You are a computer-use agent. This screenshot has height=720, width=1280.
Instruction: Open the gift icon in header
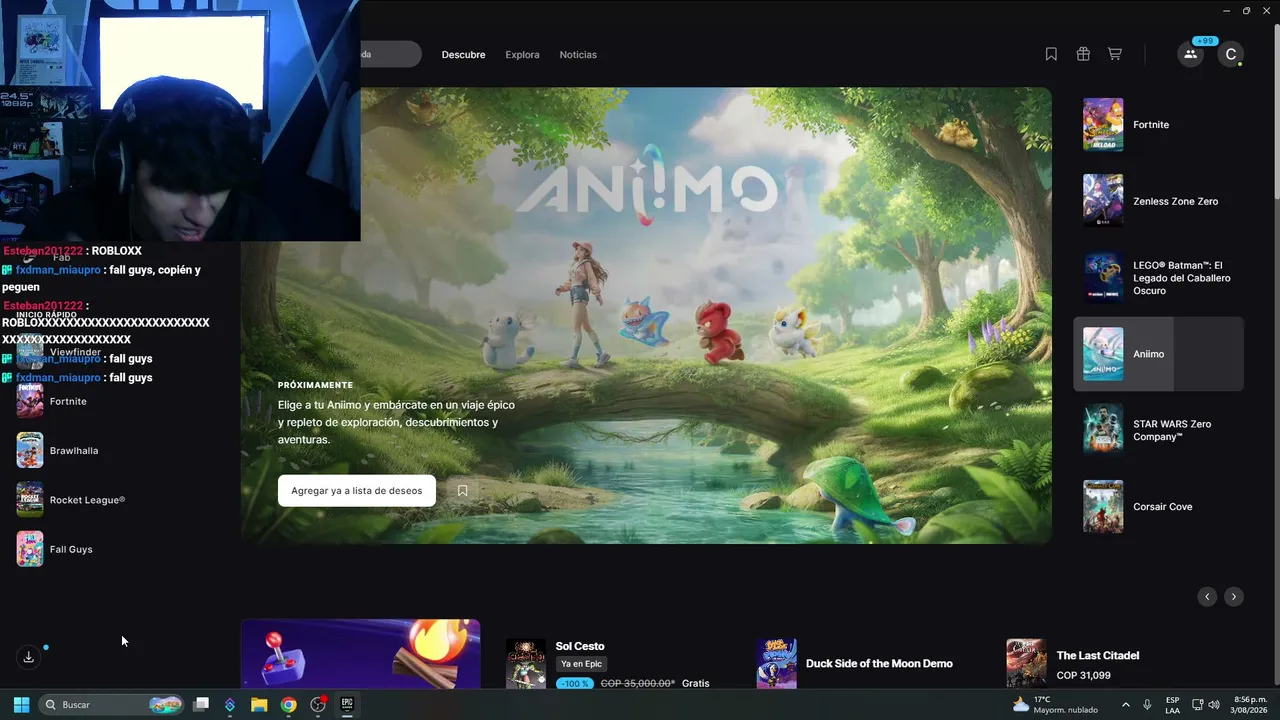[x=1083, y=54]
